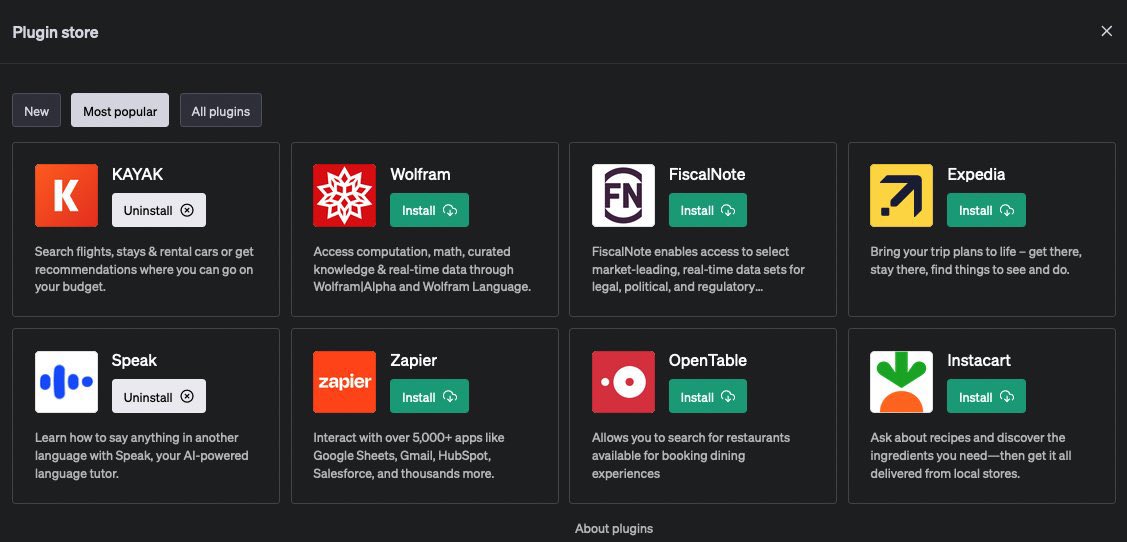1127x542 pixels.
Task: Click the Expedia plugin logo
Action: pyautogui.click(x=901, y=196)
